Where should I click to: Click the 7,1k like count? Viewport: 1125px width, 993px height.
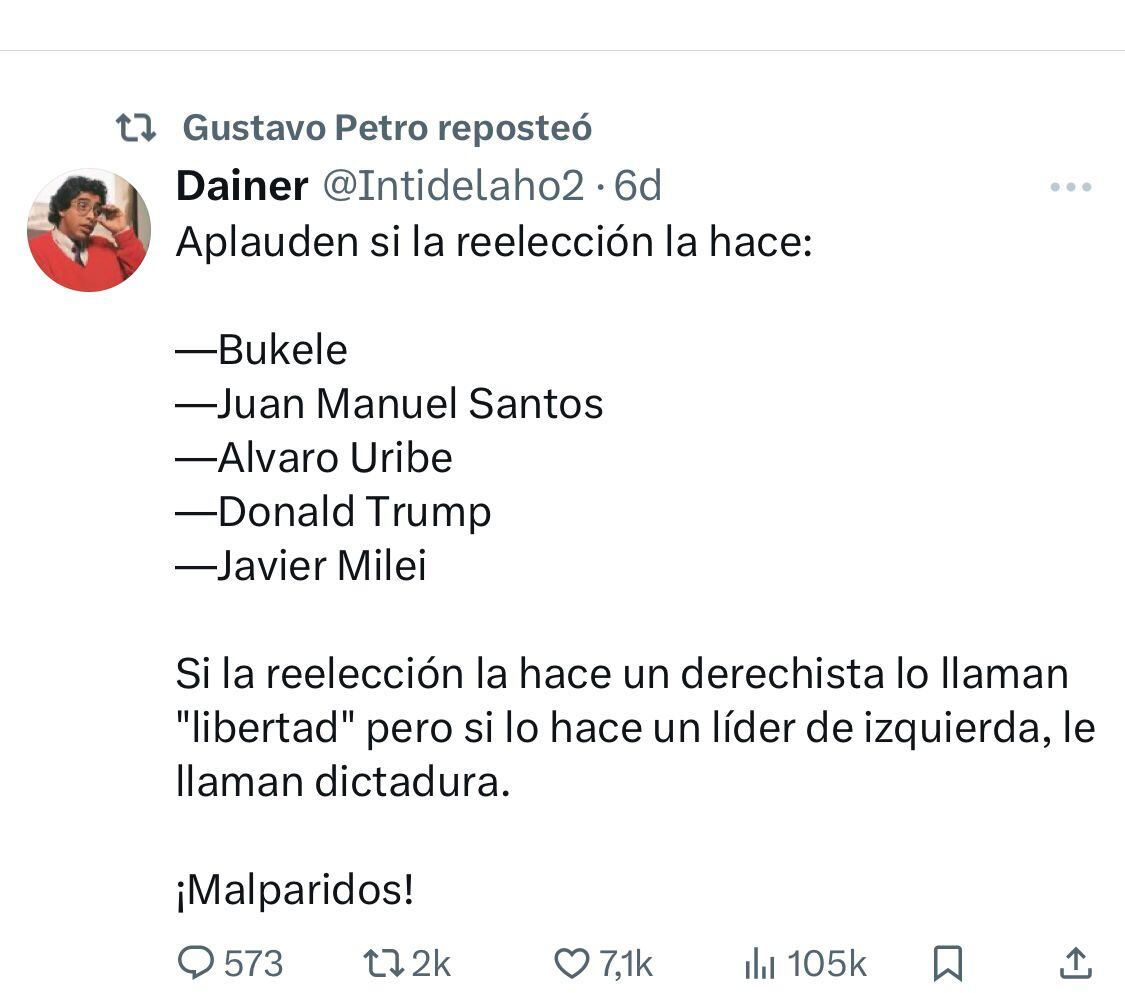[626, 963]
